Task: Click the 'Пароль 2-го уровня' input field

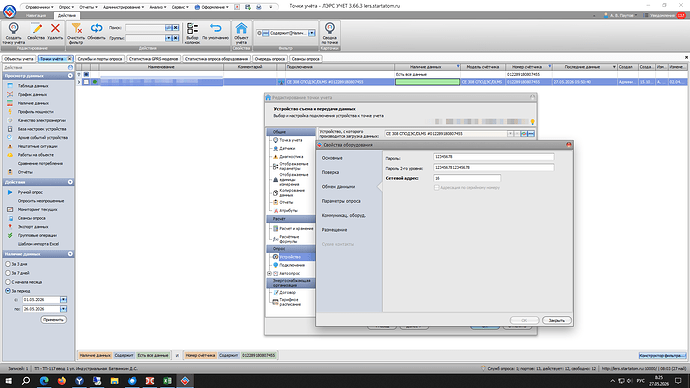Action: (x=493, y=168)
